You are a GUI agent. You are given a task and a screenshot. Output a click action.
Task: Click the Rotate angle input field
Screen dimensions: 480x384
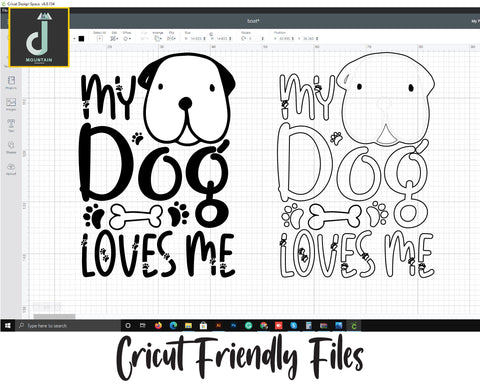tap(254, 39)
